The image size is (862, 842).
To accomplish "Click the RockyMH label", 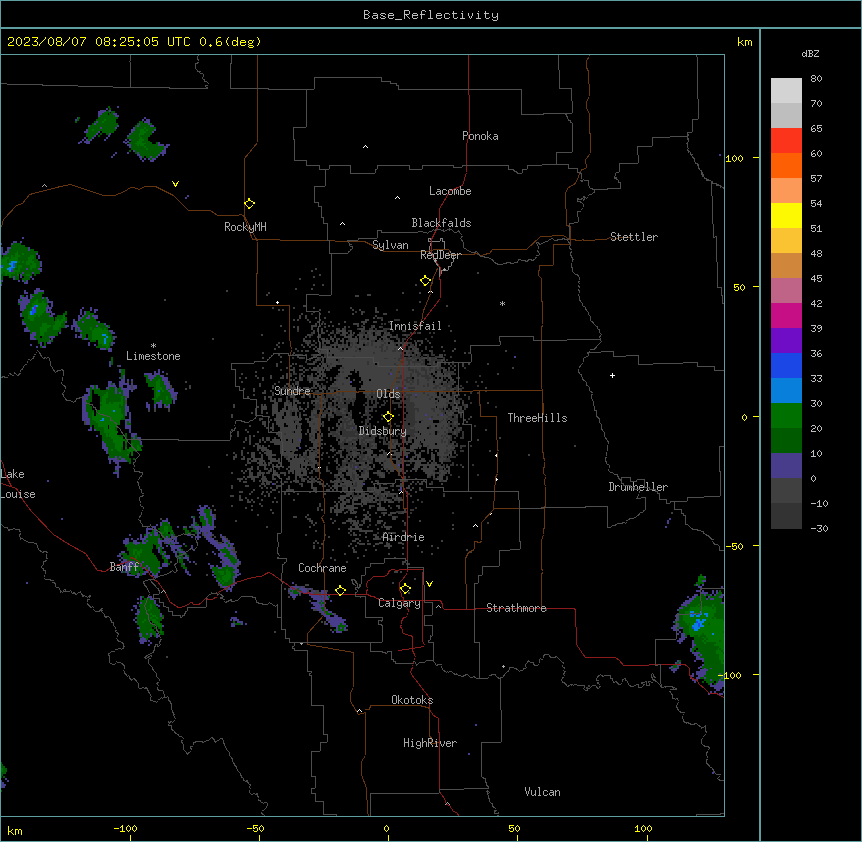I will tap(245, 227).
